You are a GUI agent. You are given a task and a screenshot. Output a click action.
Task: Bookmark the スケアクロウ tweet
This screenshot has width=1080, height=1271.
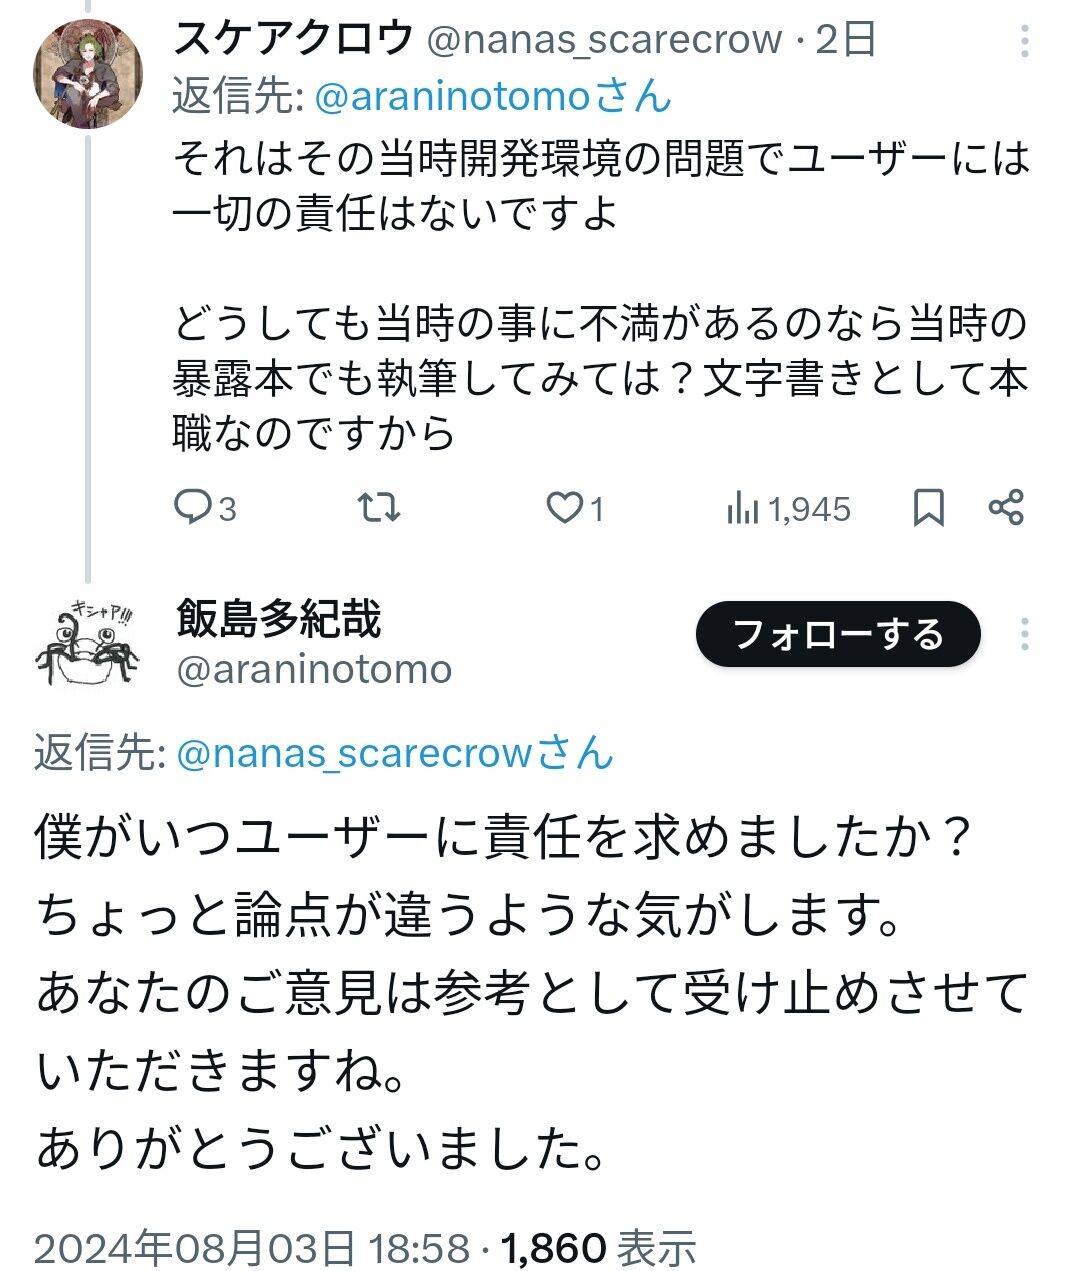(928, 508)
